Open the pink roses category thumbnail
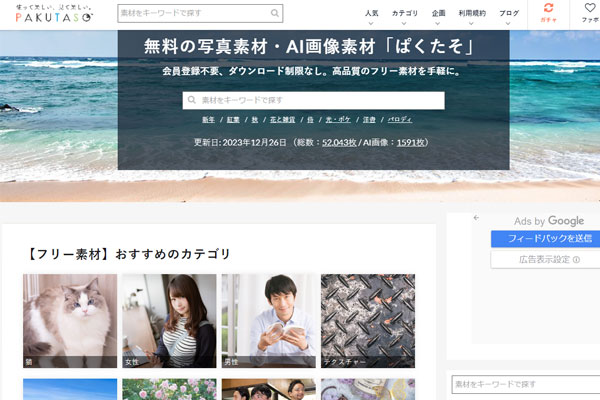The width and height of the screenshot is (600, 400). point(169,389)
